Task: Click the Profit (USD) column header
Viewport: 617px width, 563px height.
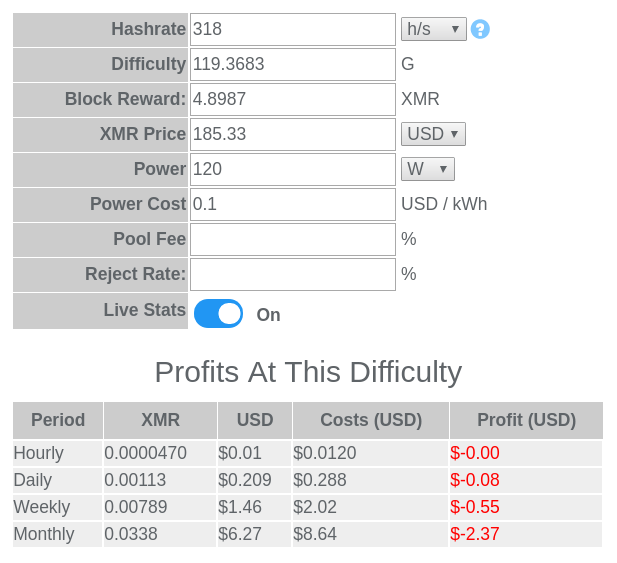Action: tap(526, 420)
